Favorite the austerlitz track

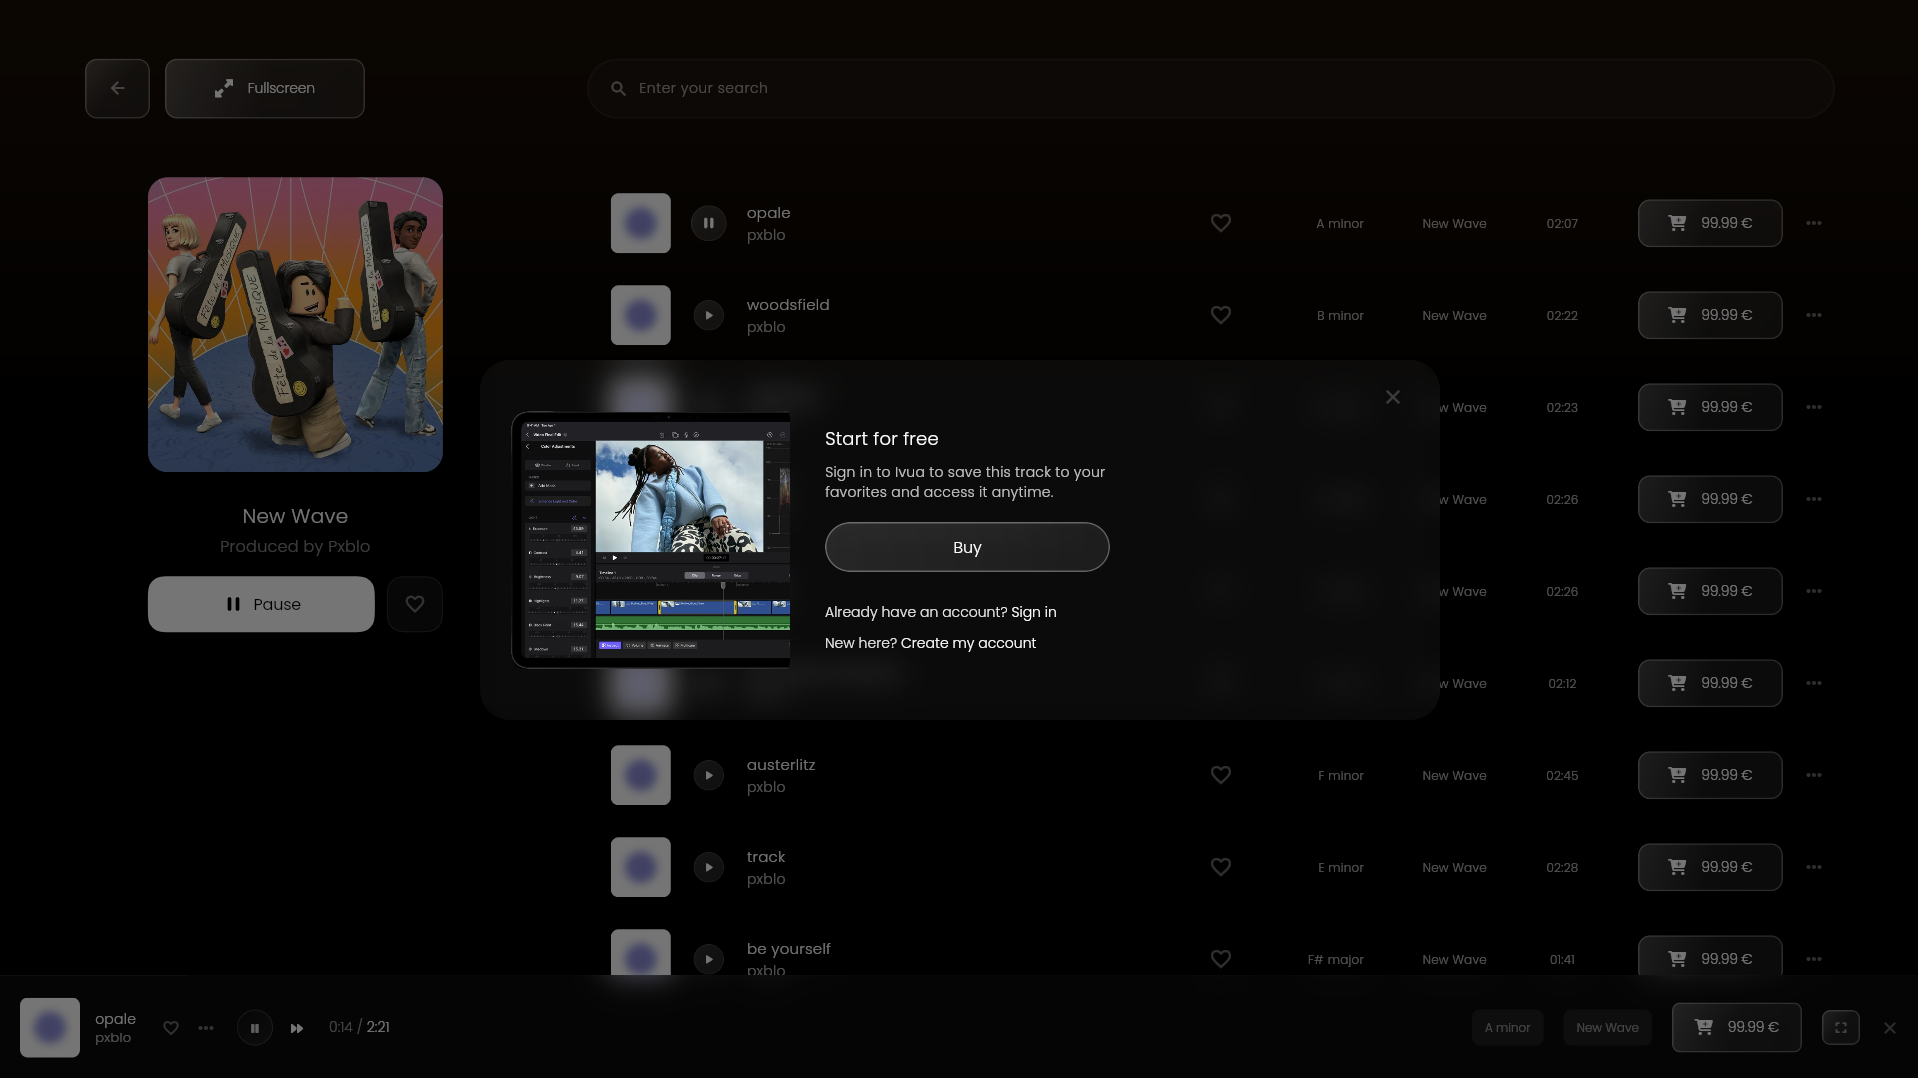point(1221,775)
